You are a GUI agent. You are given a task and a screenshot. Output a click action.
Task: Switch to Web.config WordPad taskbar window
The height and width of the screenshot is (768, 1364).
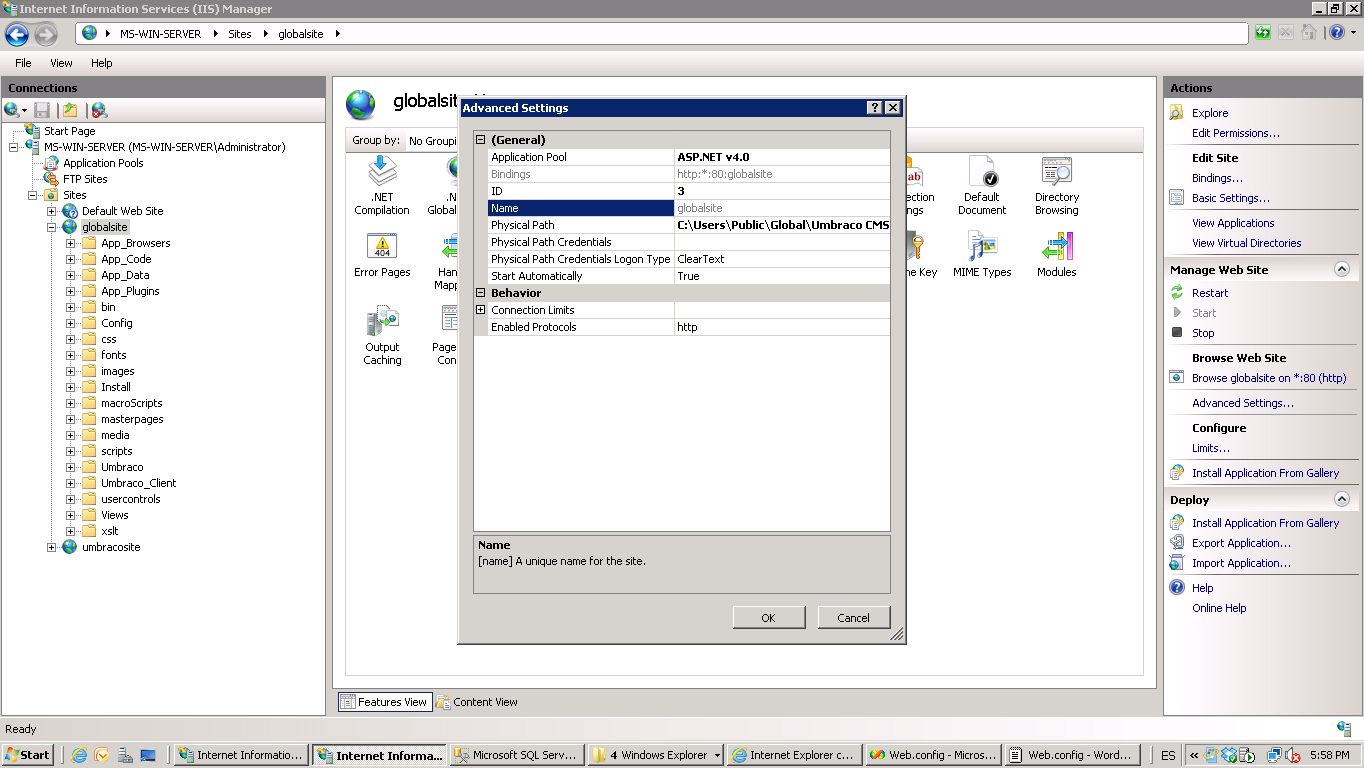1071,755
